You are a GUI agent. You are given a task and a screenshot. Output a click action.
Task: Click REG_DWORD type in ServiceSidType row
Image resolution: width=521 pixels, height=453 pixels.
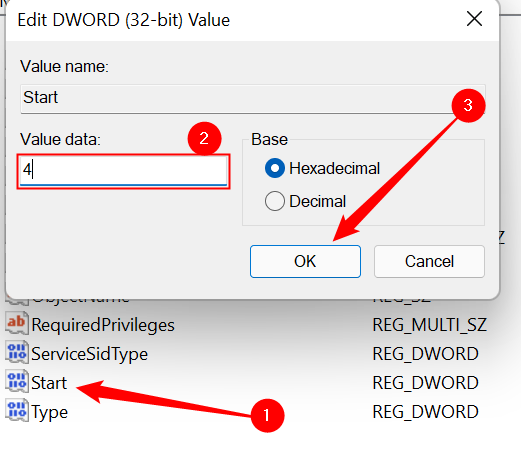[x=425, y=354]
